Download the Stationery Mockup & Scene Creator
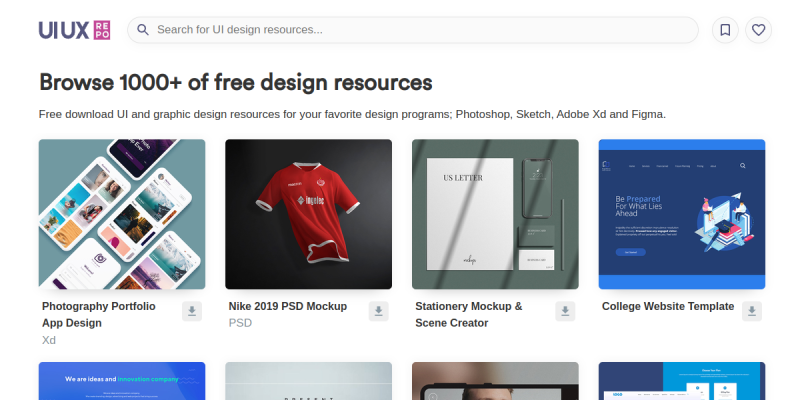This screenshot has width=800, height=400. click(x=565, y=311)
